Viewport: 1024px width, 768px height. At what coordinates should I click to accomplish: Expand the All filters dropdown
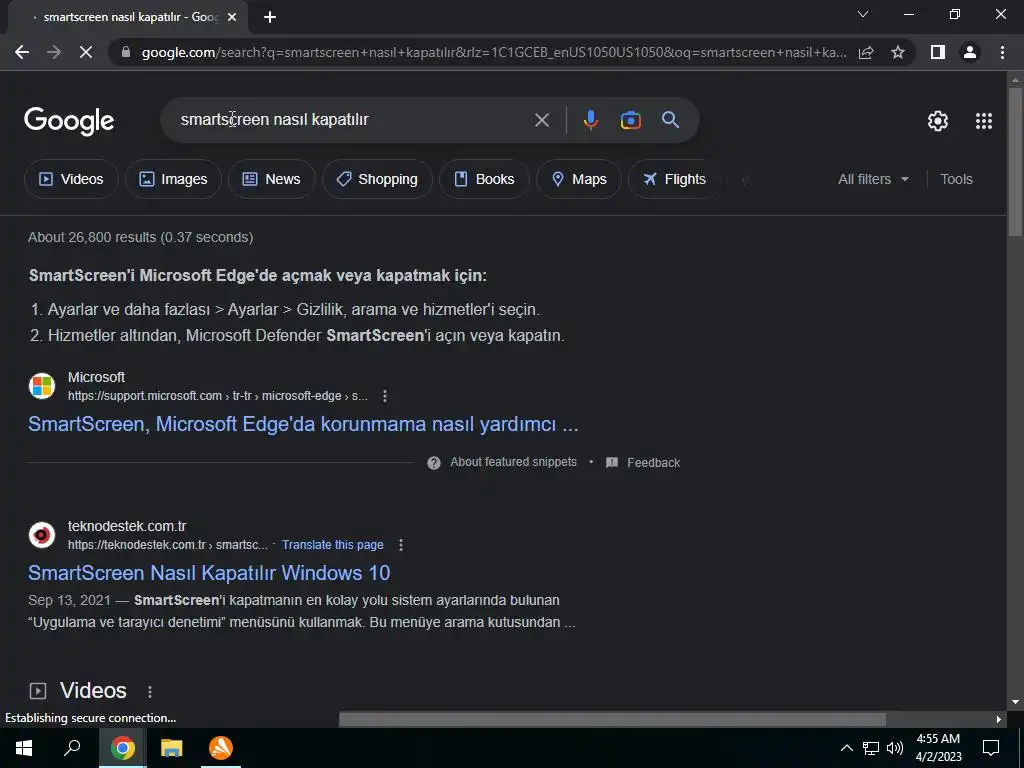coord(873,179)
